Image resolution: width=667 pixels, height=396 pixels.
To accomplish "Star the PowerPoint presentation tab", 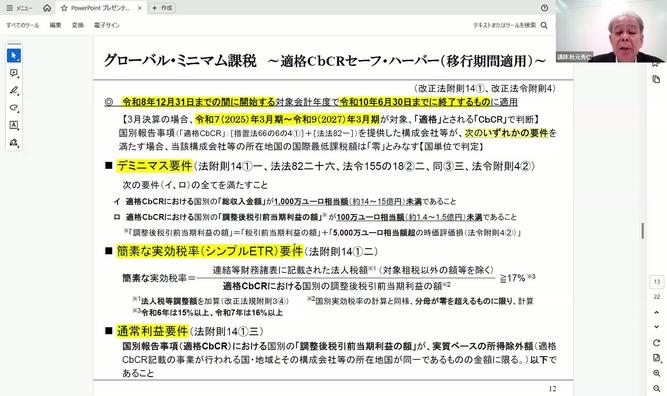I will (x=64, y=8).
